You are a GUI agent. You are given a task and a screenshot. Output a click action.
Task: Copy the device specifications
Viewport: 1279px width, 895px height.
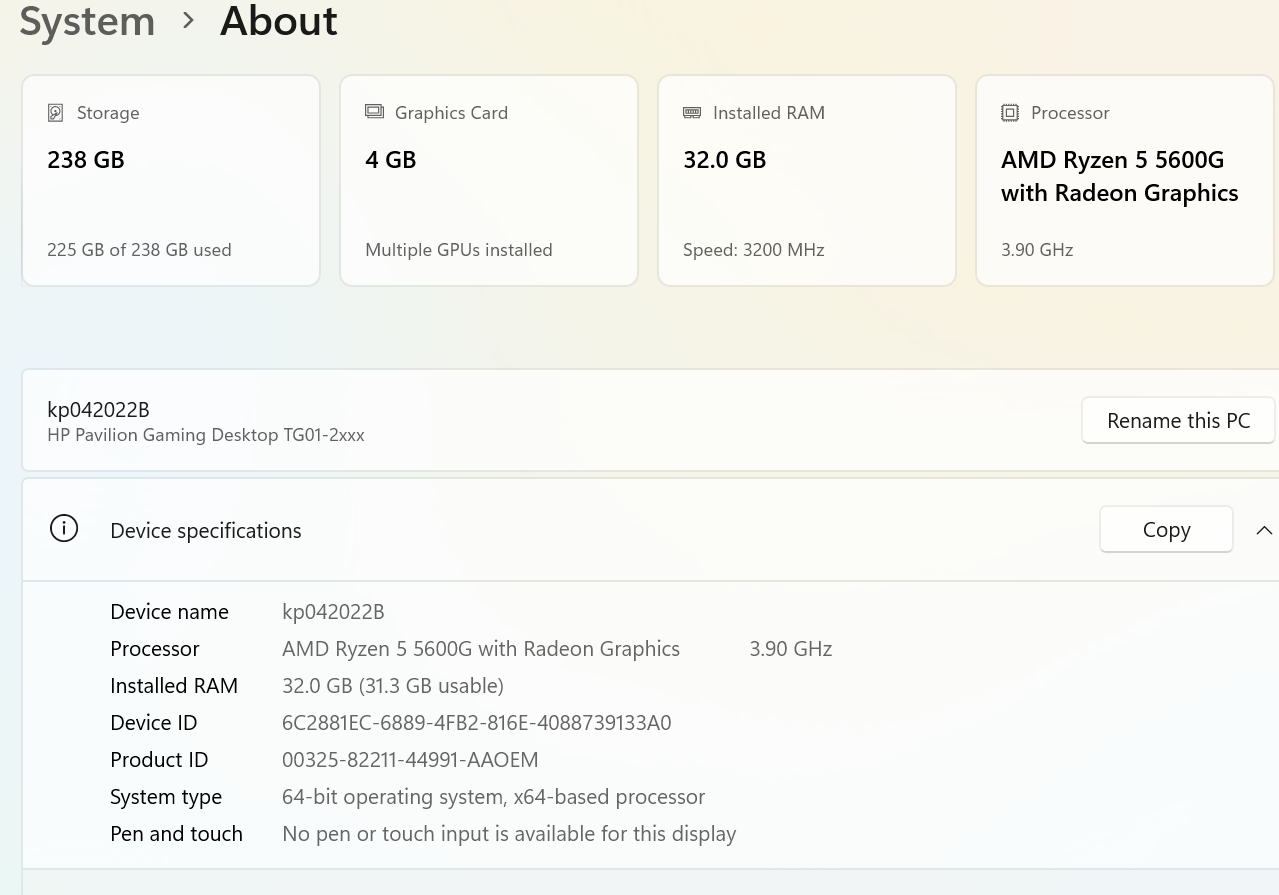click(1166, 530)
